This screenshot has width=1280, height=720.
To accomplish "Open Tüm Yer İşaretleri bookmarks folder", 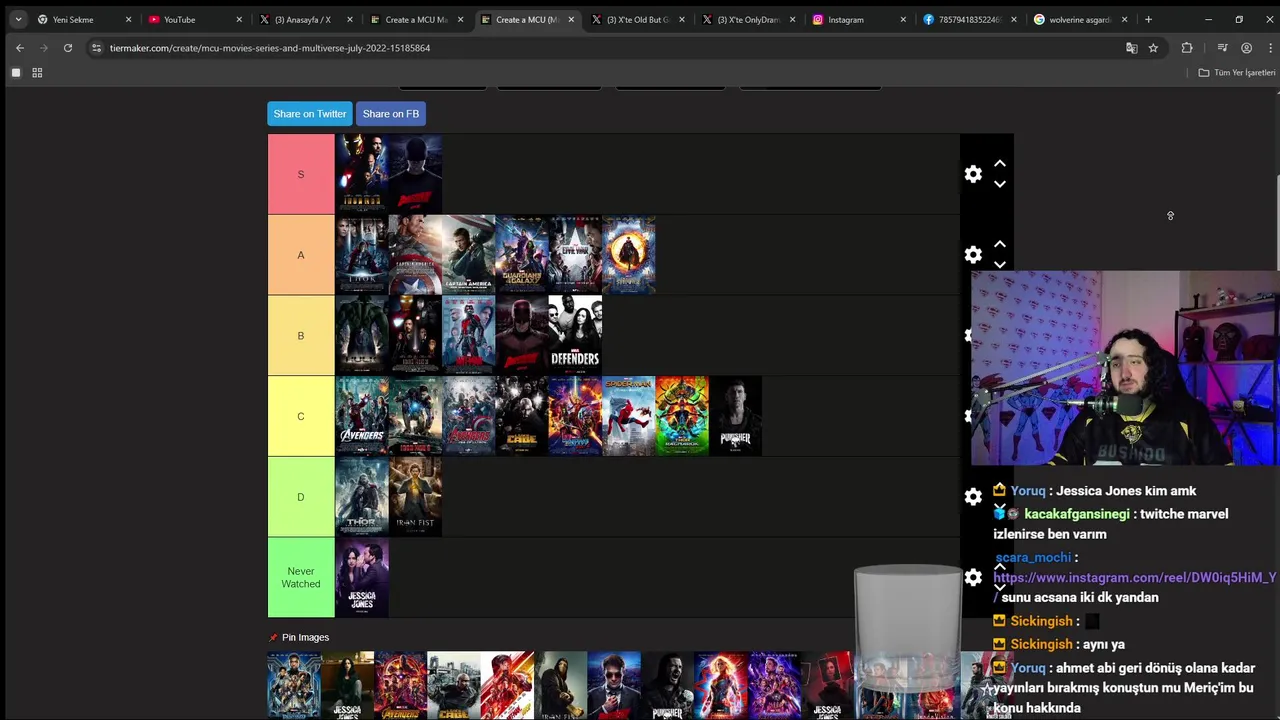I will coord(1237,73).
